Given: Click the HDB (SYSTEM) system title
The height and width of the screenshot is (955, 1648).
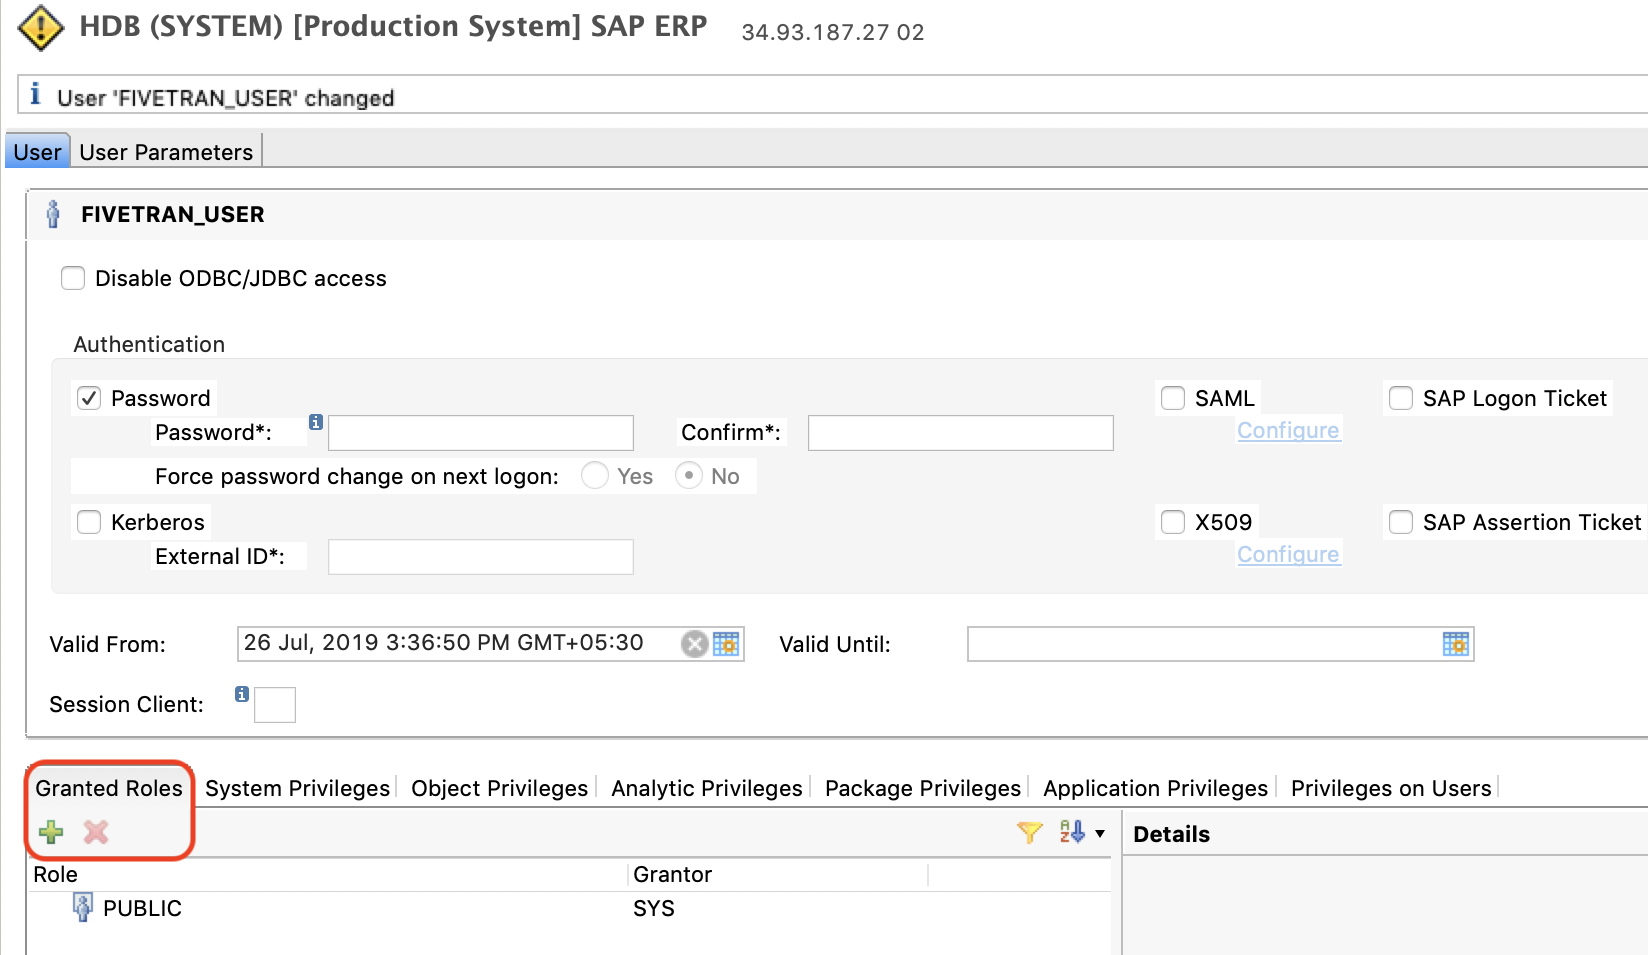Looking at the screenshot, I should [x=393, y=26].
